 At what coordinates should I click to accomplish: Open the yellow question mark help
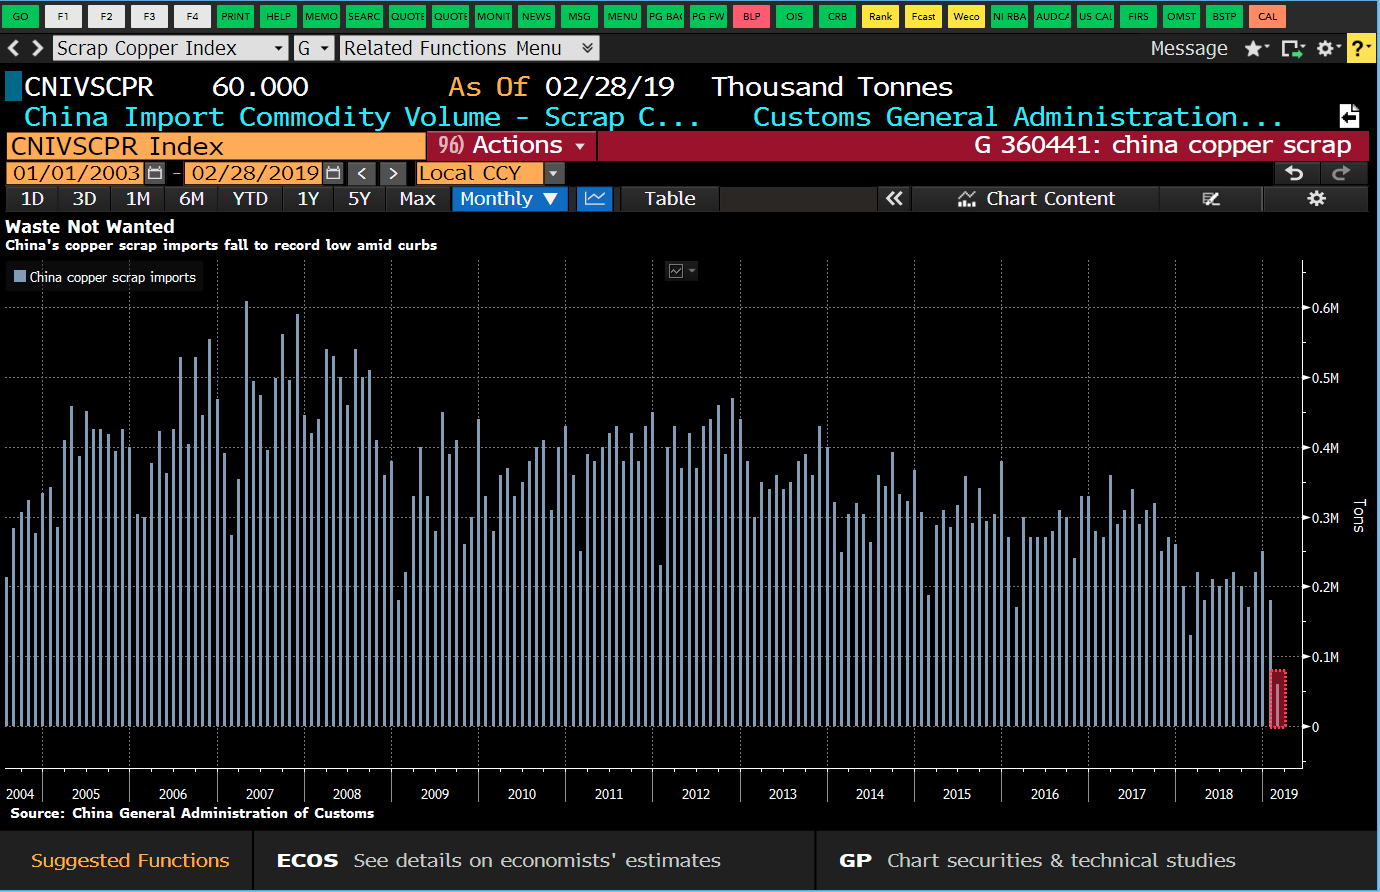click(x=1361, y=48)
